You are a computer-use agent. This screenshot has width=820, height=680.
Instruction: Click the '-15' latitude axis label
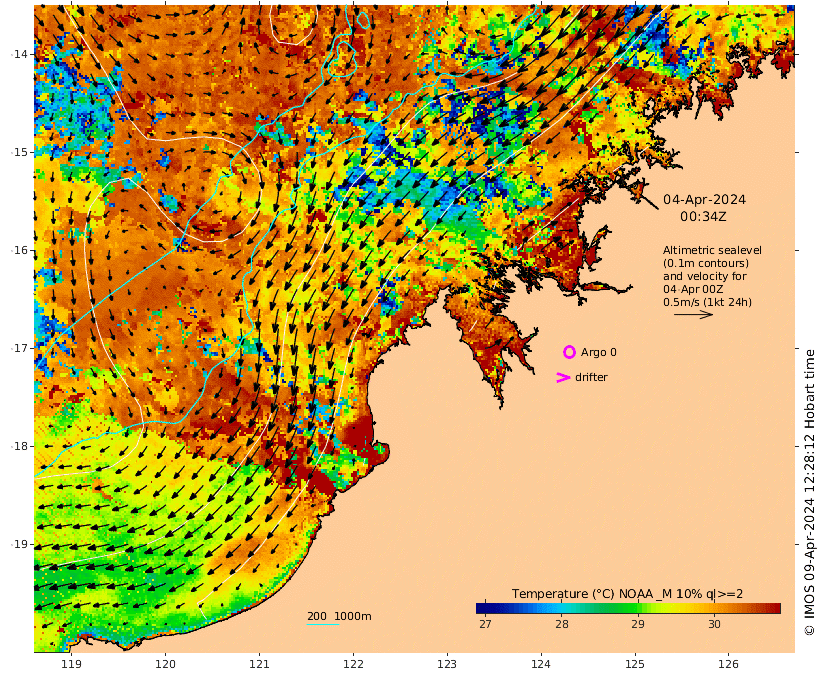point(20,152)
